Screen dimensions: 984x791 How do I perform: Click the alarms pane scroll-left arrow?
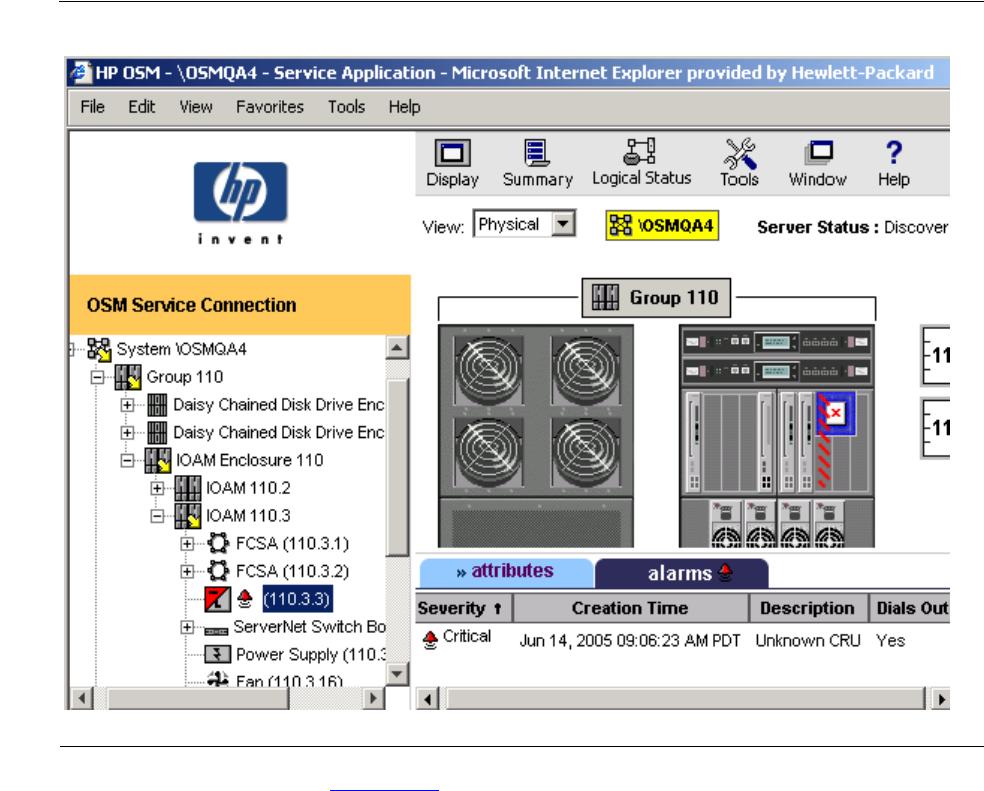(428, 699)
